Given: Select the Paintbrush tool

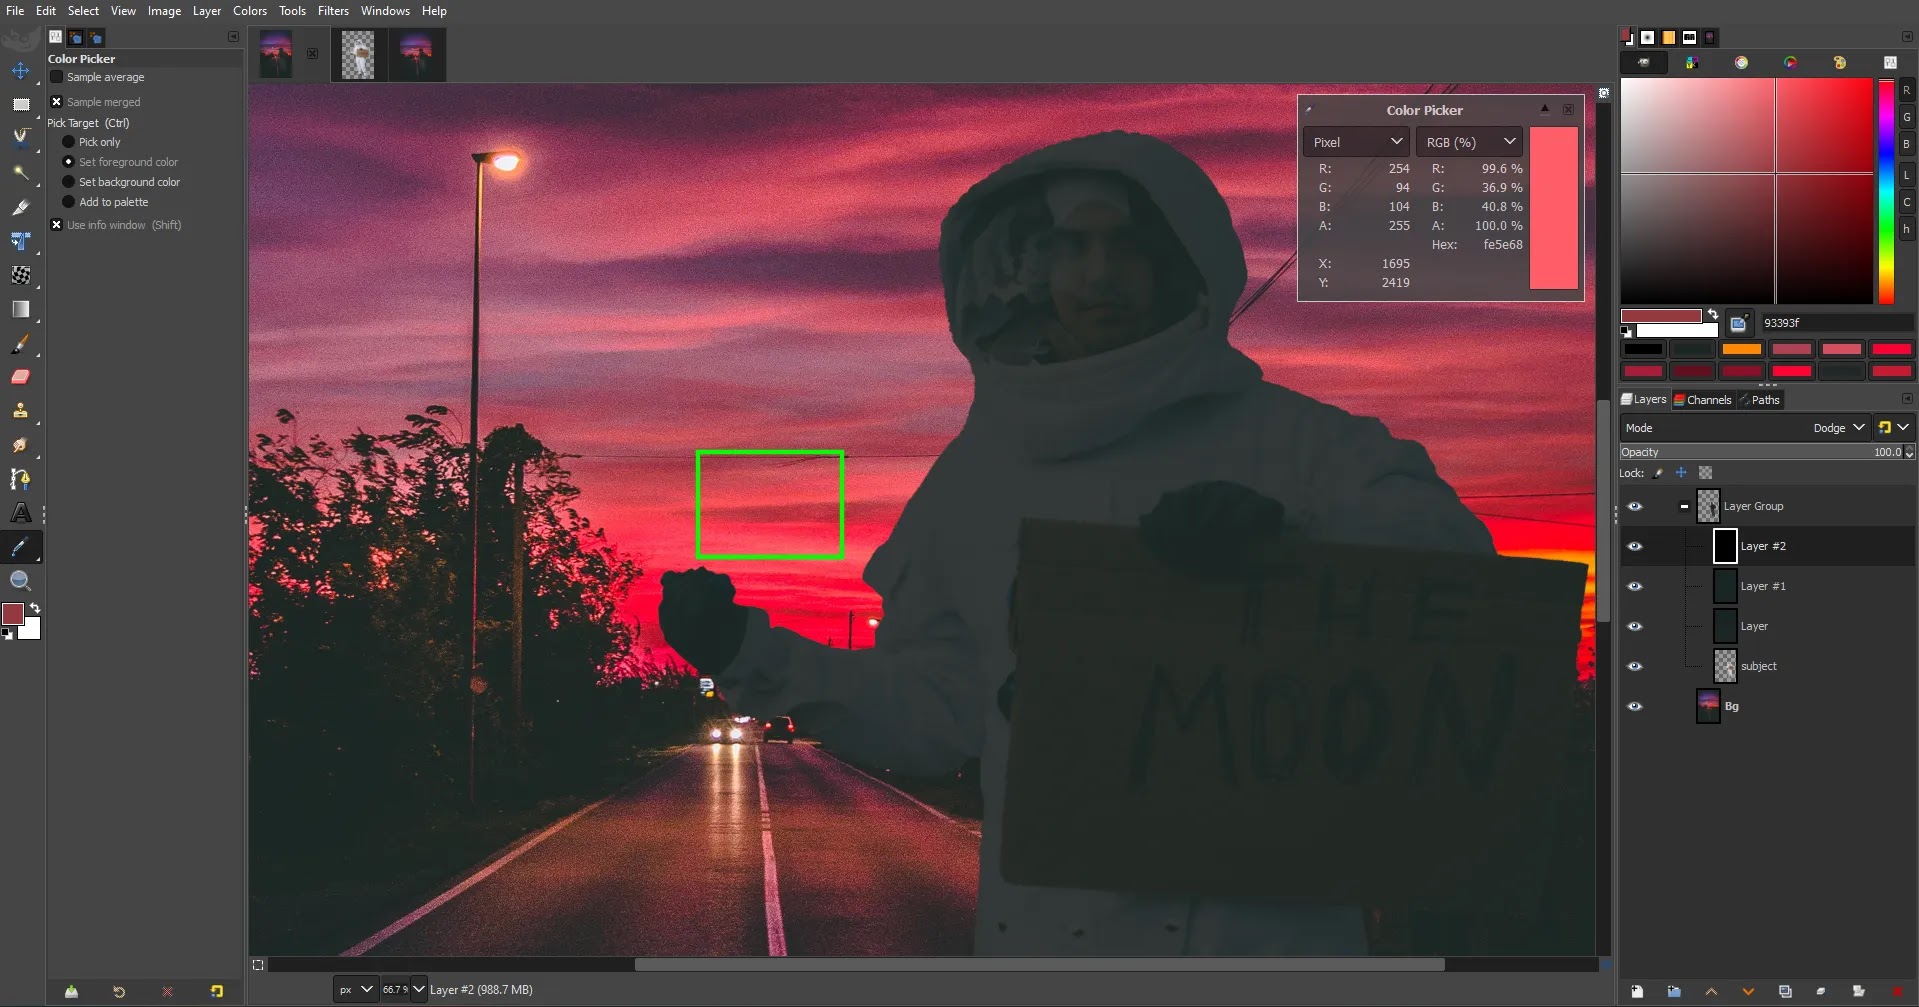Looking at the screenshot, I should pos(20,344).
